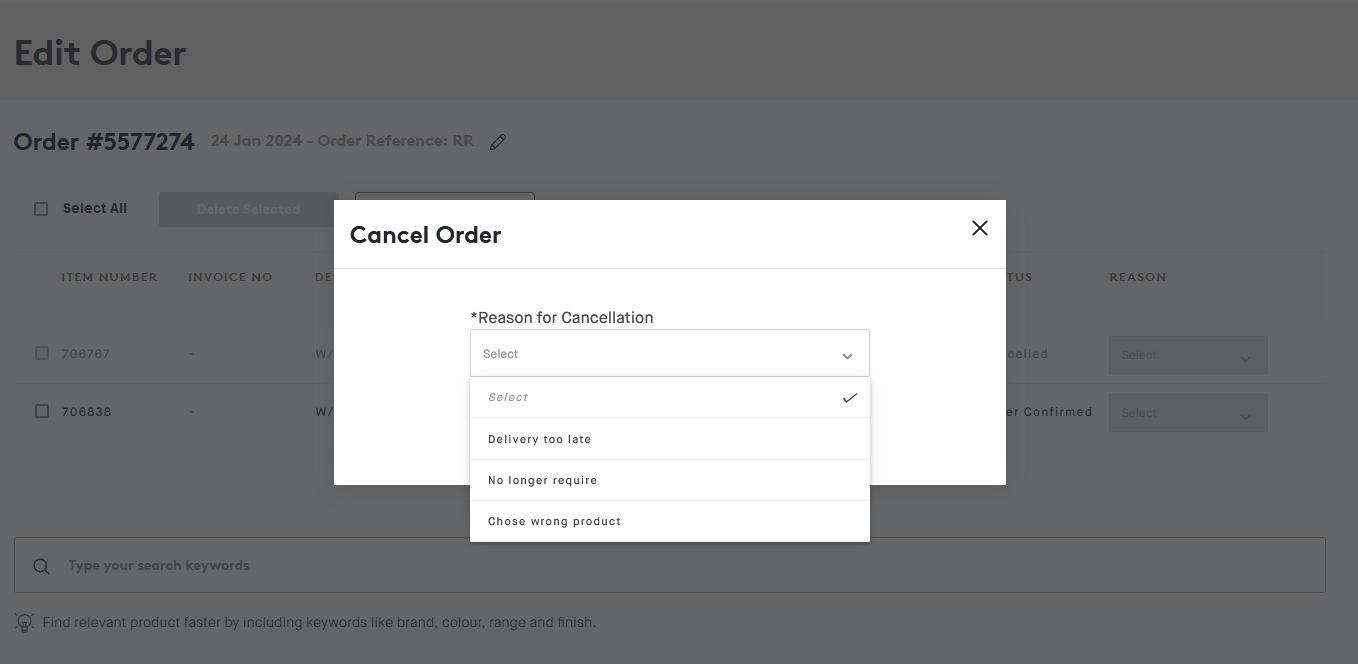1358x664 pixels.
Task: Check the checkbox for item 706767
Action: pyautogui.click(x=40, y=353)
